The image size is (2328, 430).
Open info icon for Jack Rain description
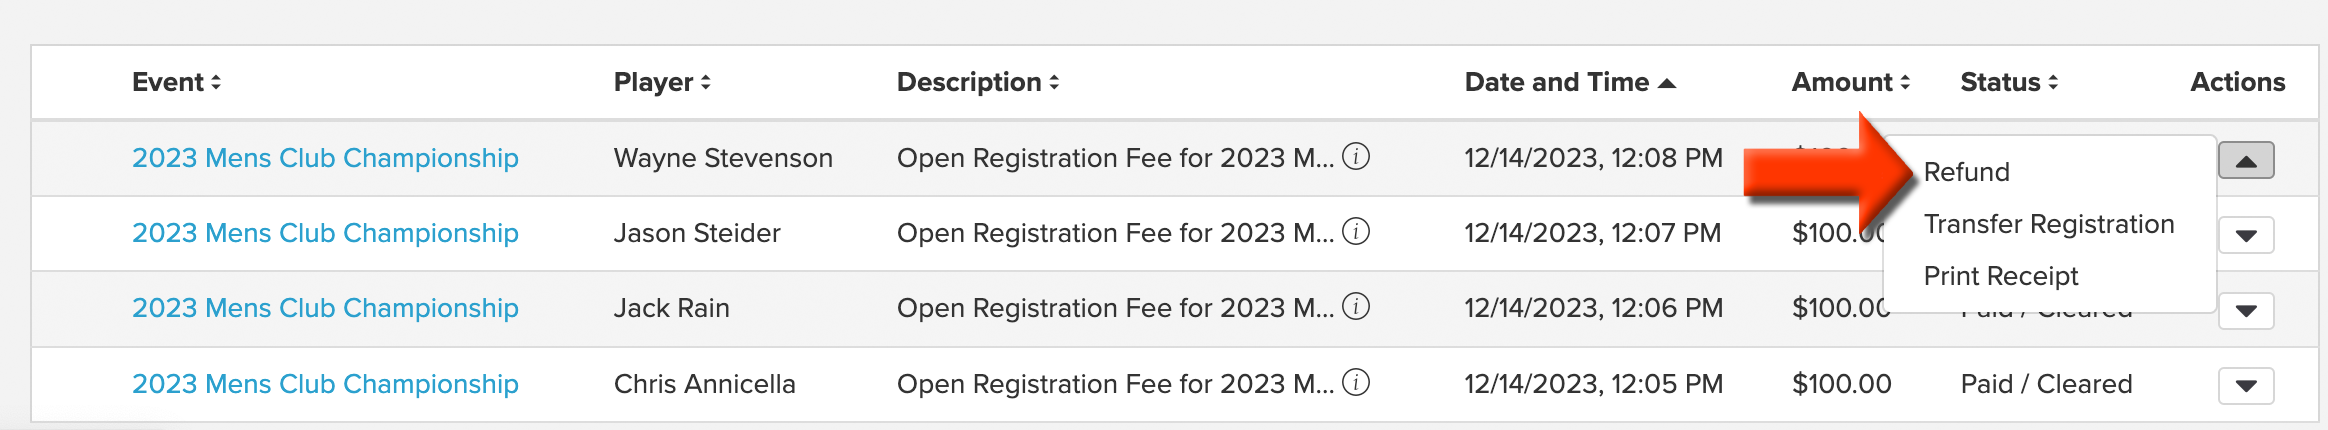1356,306
